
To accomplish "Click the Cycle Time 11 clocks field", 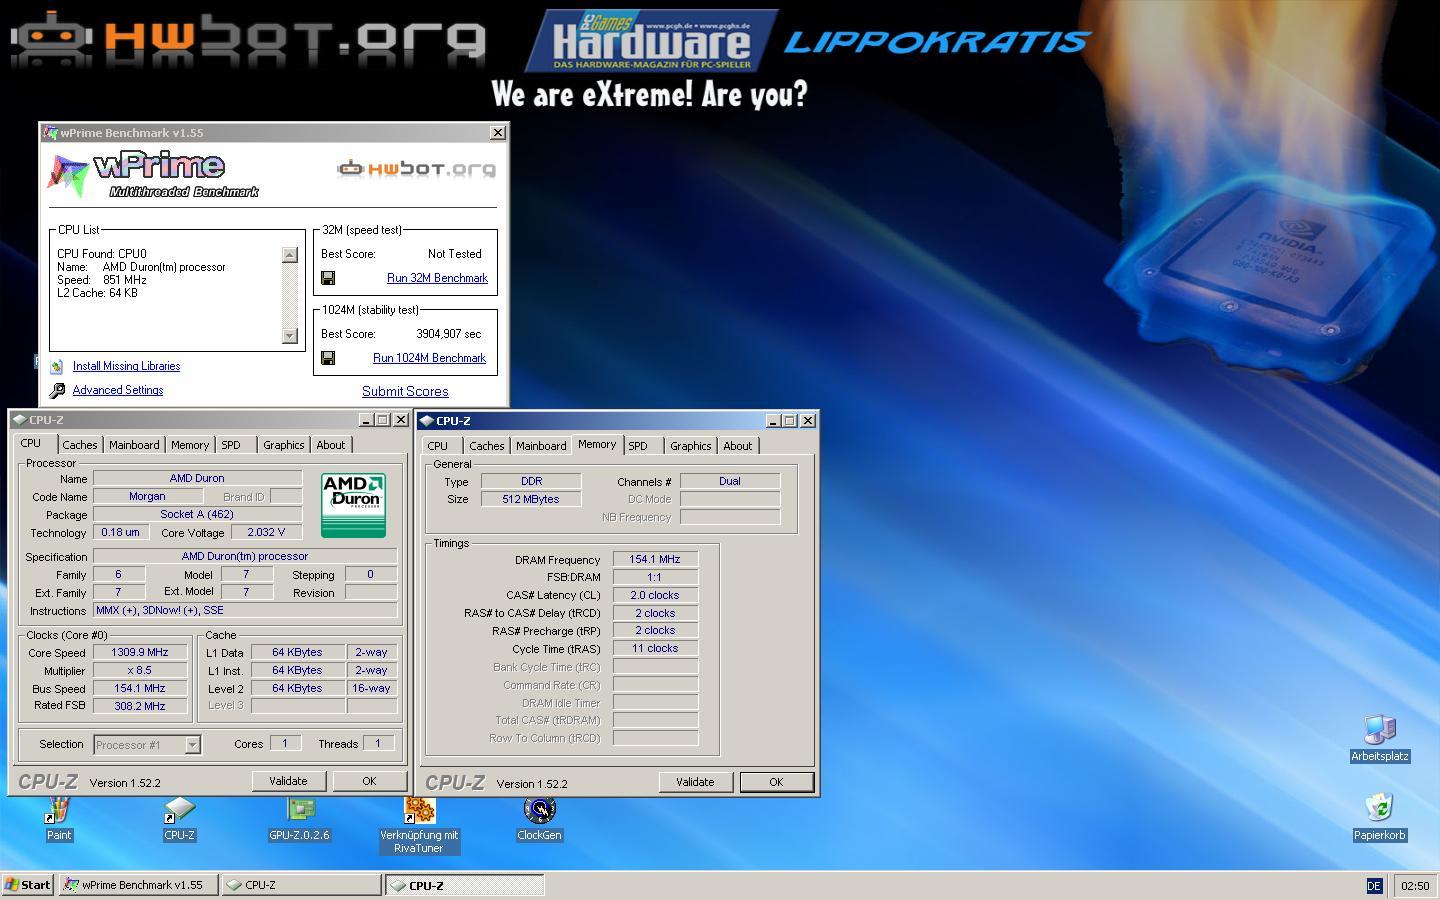I will coord(655,648).
